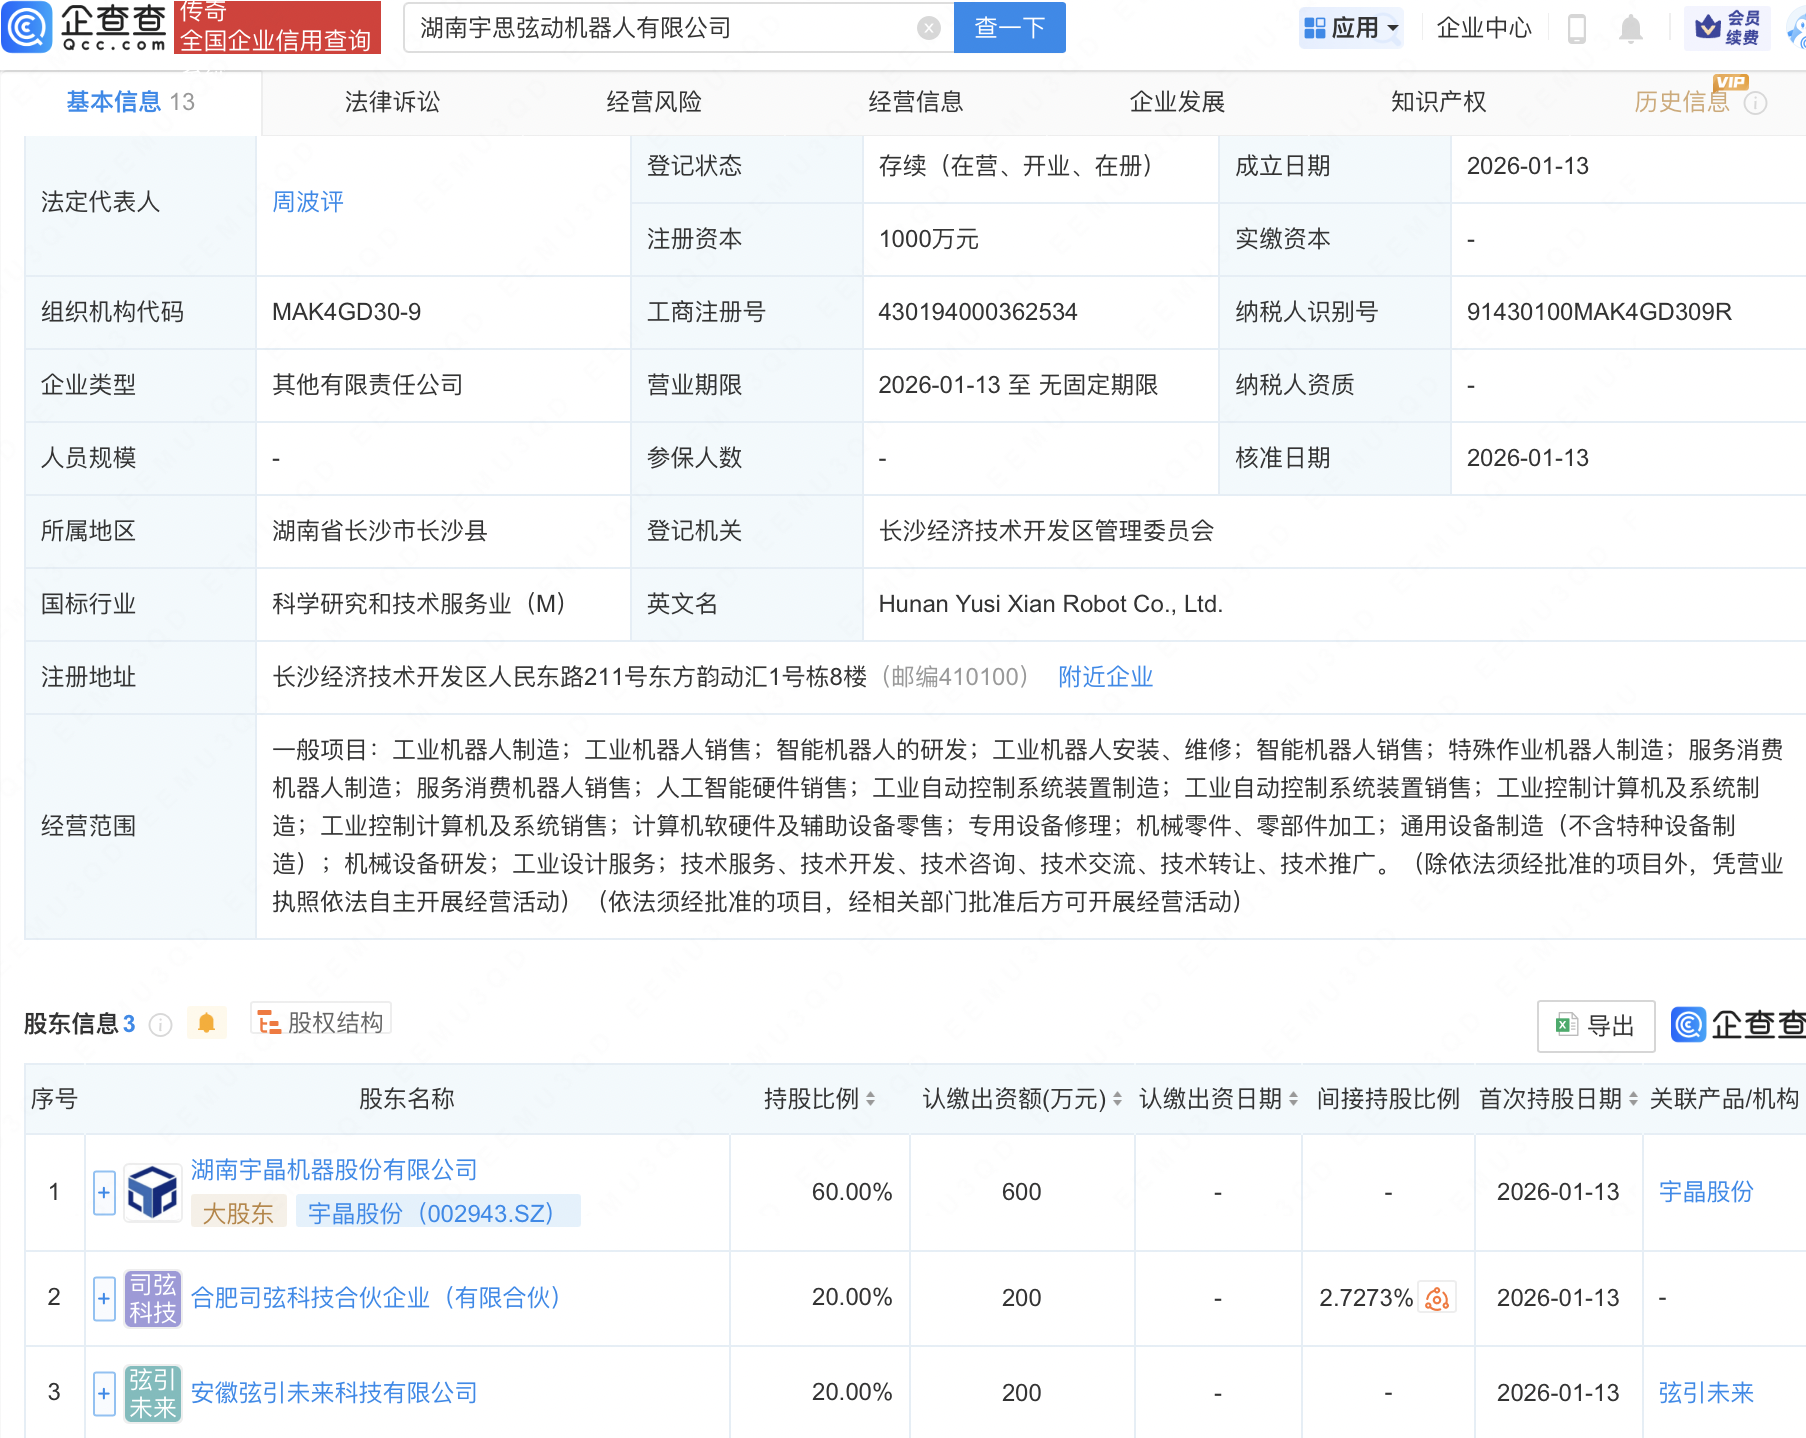Toggle sort on 认缴出资额 column
Screen dimensions: 1806x1438
click(x=1117, y=1098)
